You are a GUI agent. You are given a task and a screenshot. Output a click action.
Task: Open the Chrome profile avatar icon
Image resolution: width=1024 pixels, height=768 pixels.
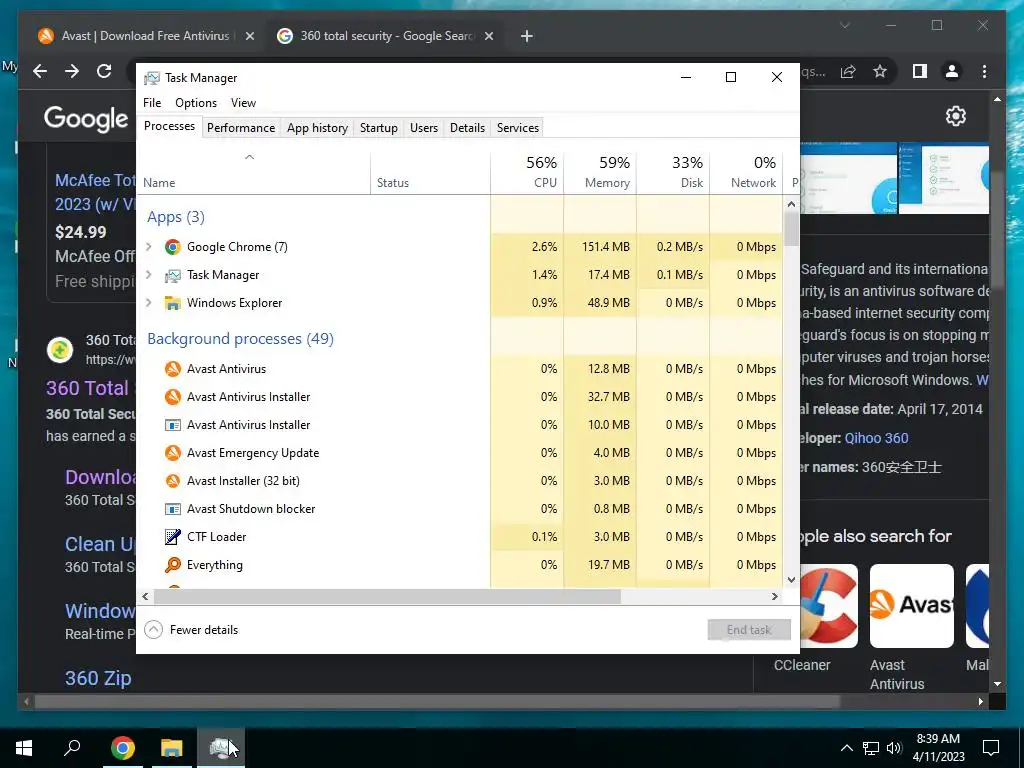click(952, 71)
